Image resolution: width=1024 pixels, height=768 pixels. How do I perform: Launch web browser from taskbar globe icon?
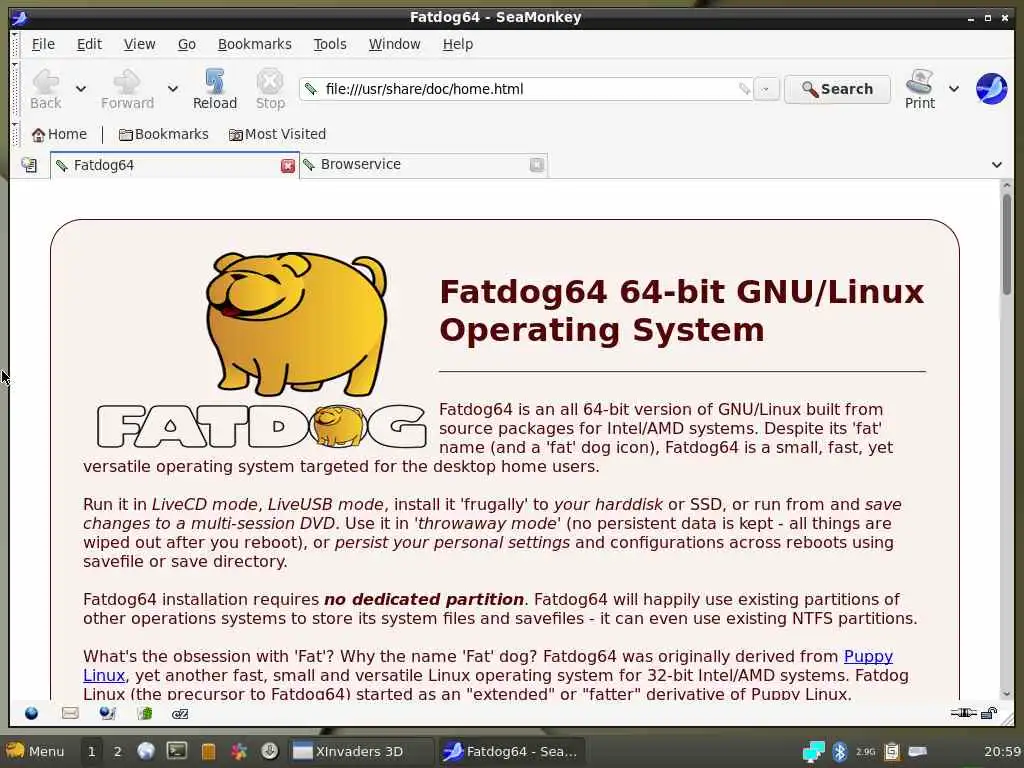point(146,751)
